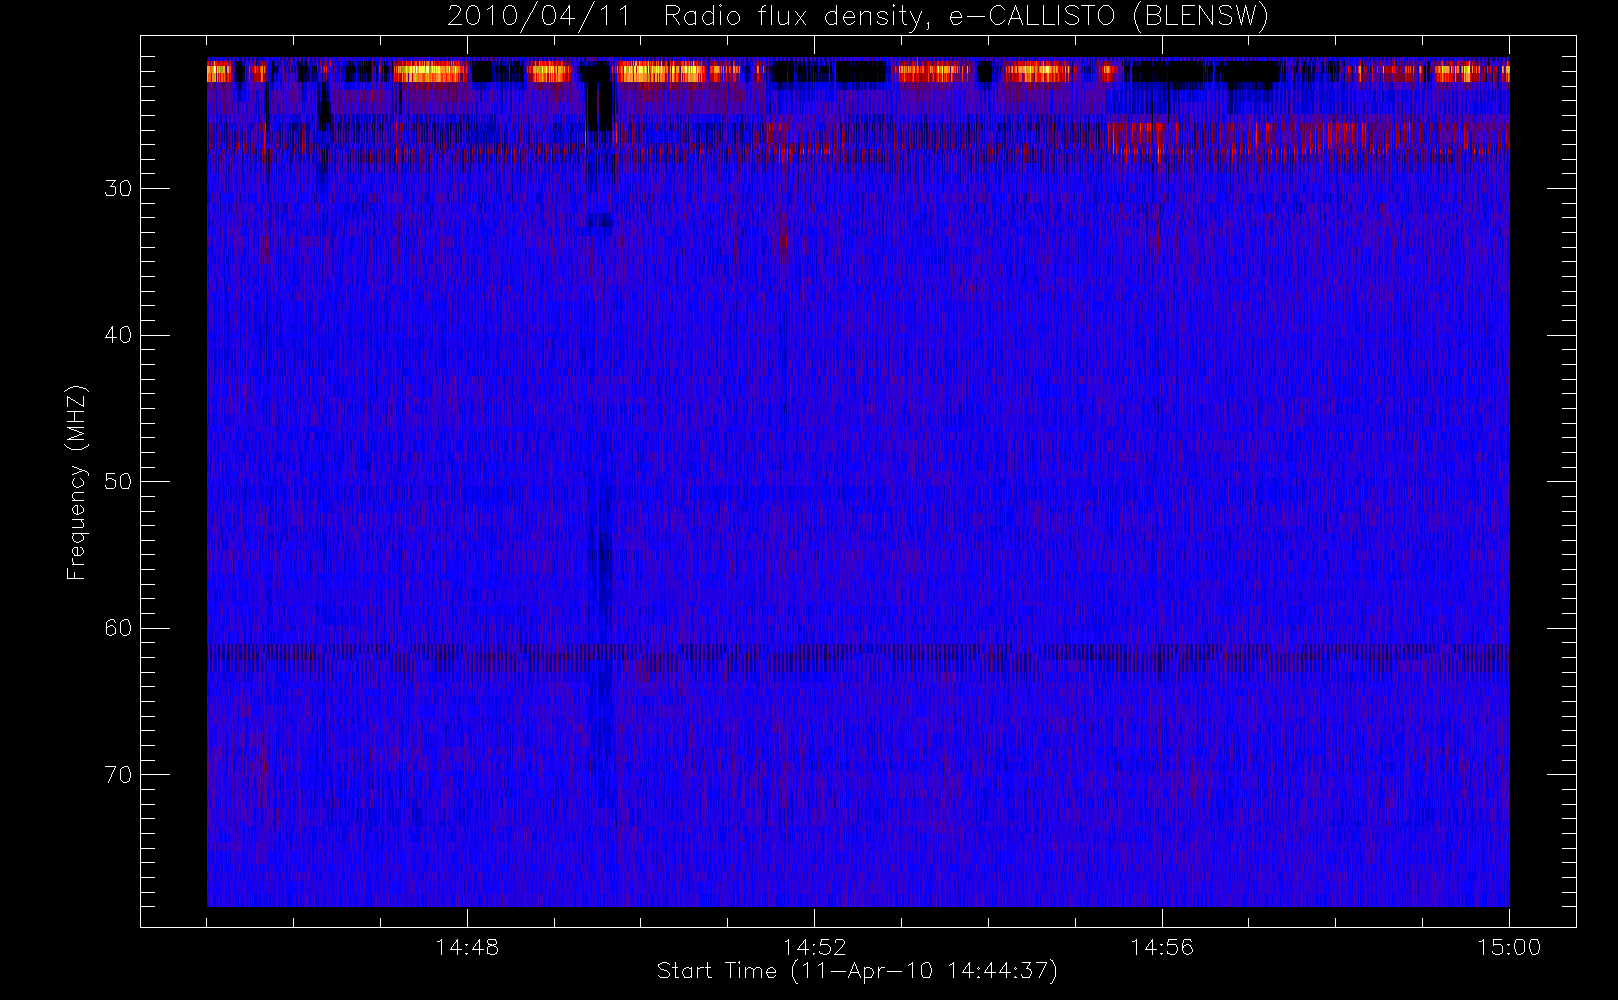
Task: Click the plot title text '2010/04/11 Radio flux density, e-CALLISTO (BLENSW)'
Action: tap(858, 17)
